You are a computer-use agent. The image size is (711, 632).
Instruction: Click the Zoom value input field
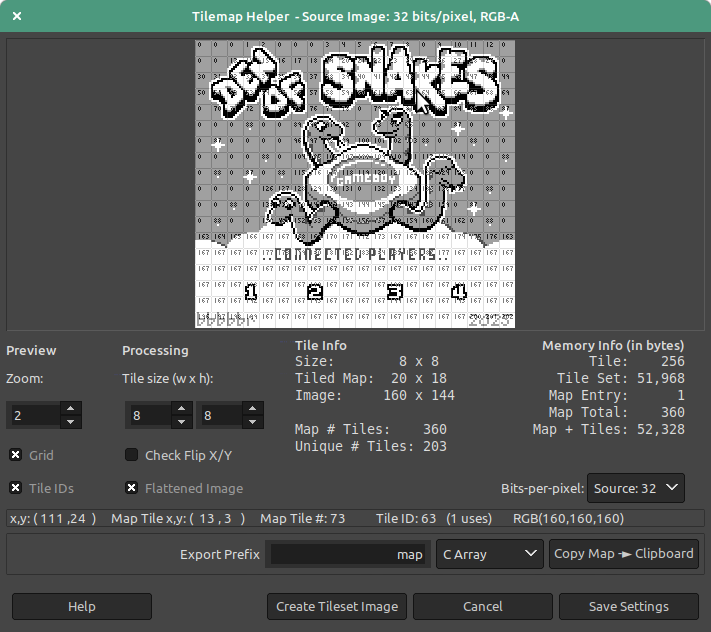pyautogui.click(x=34, y=415)
